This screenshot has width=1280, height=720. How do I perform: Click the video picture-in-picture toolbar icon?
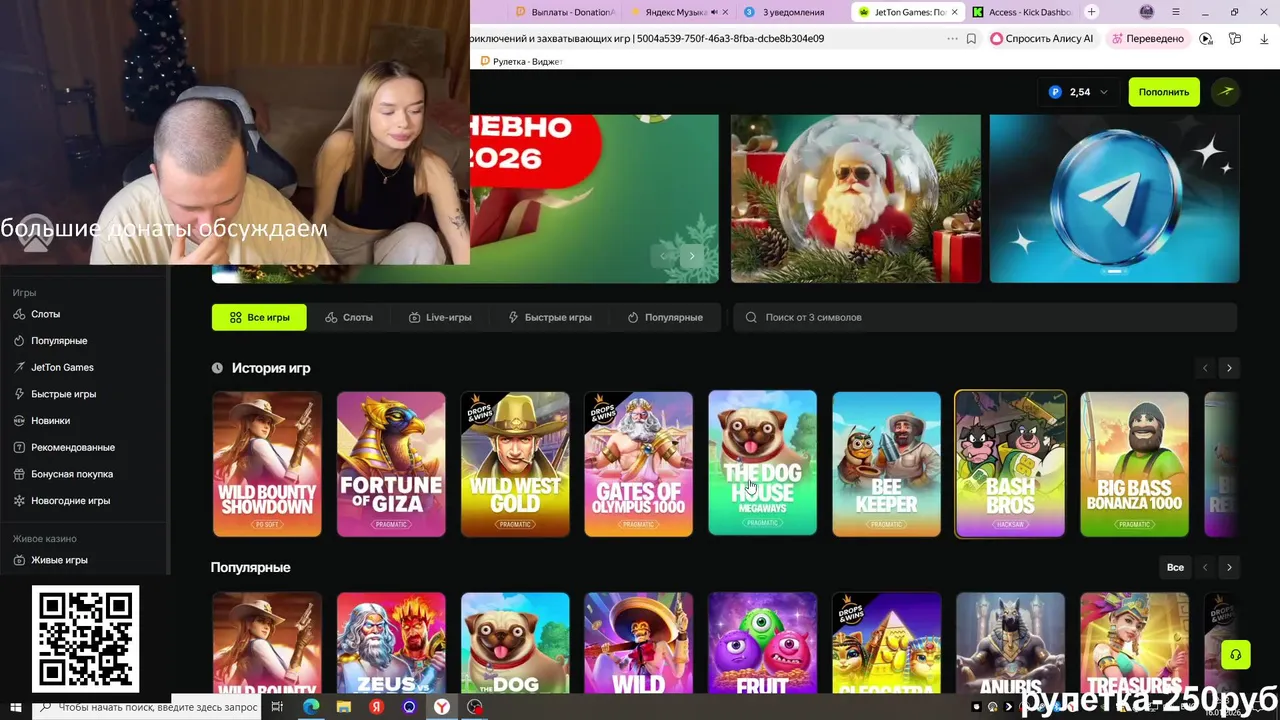click(x=1206, y=39)
